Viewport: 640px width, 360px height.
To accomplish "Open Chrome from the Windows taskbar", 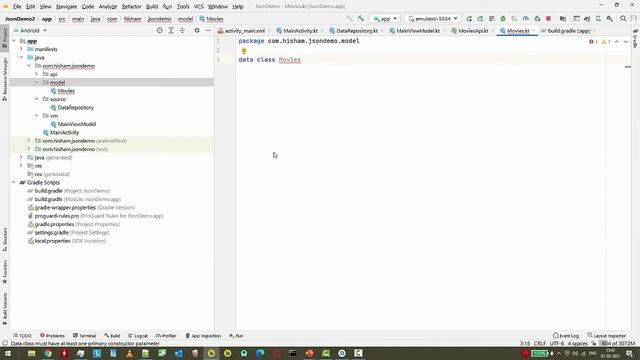I will (x=48, y=353).
